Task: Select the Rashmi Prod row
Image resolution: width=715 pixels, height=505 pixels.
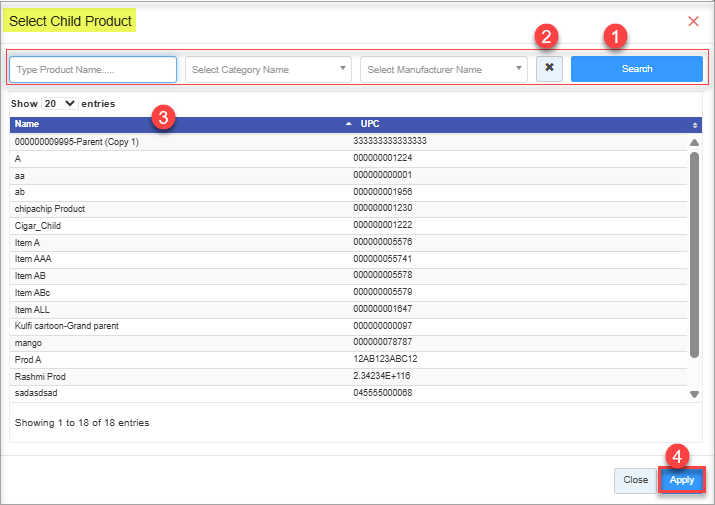Action: 348,377
